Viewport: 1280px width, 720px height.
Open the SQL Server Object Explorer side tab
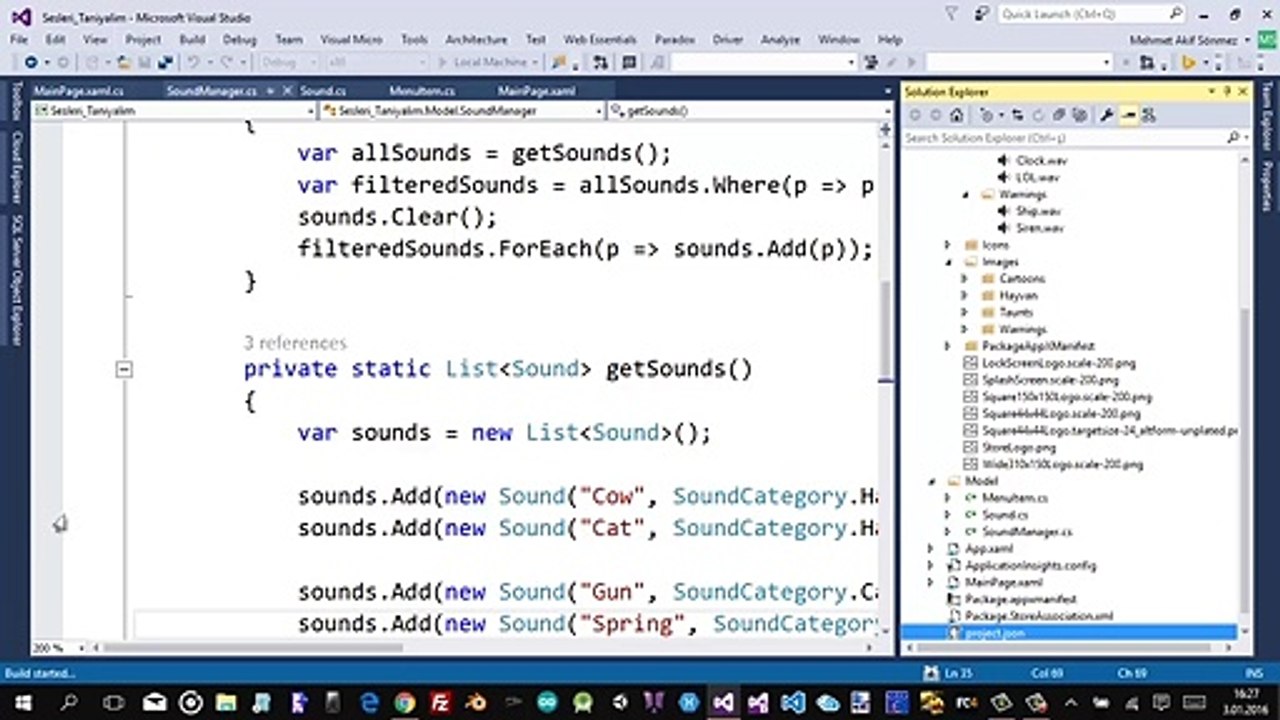click(16, 279)
